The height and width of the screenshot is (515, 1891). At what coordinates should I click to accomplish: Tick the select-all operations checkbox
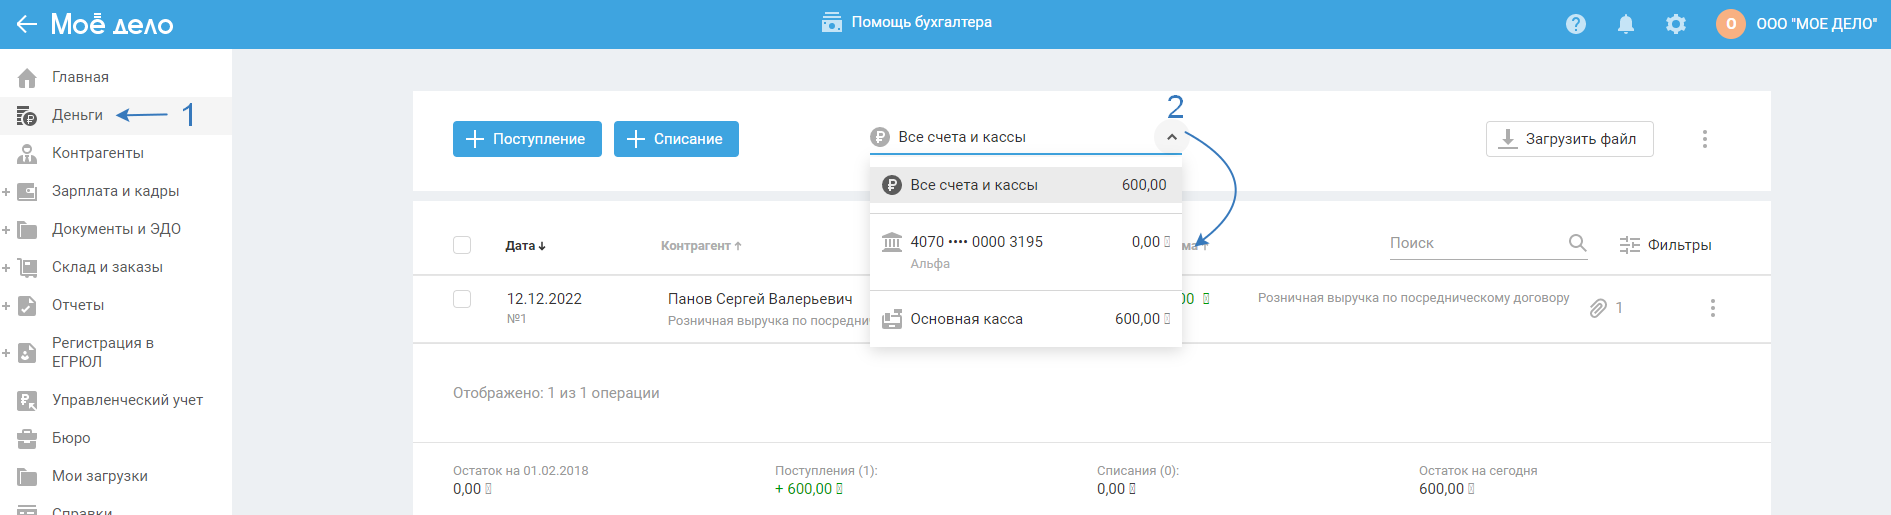(462, 245)
